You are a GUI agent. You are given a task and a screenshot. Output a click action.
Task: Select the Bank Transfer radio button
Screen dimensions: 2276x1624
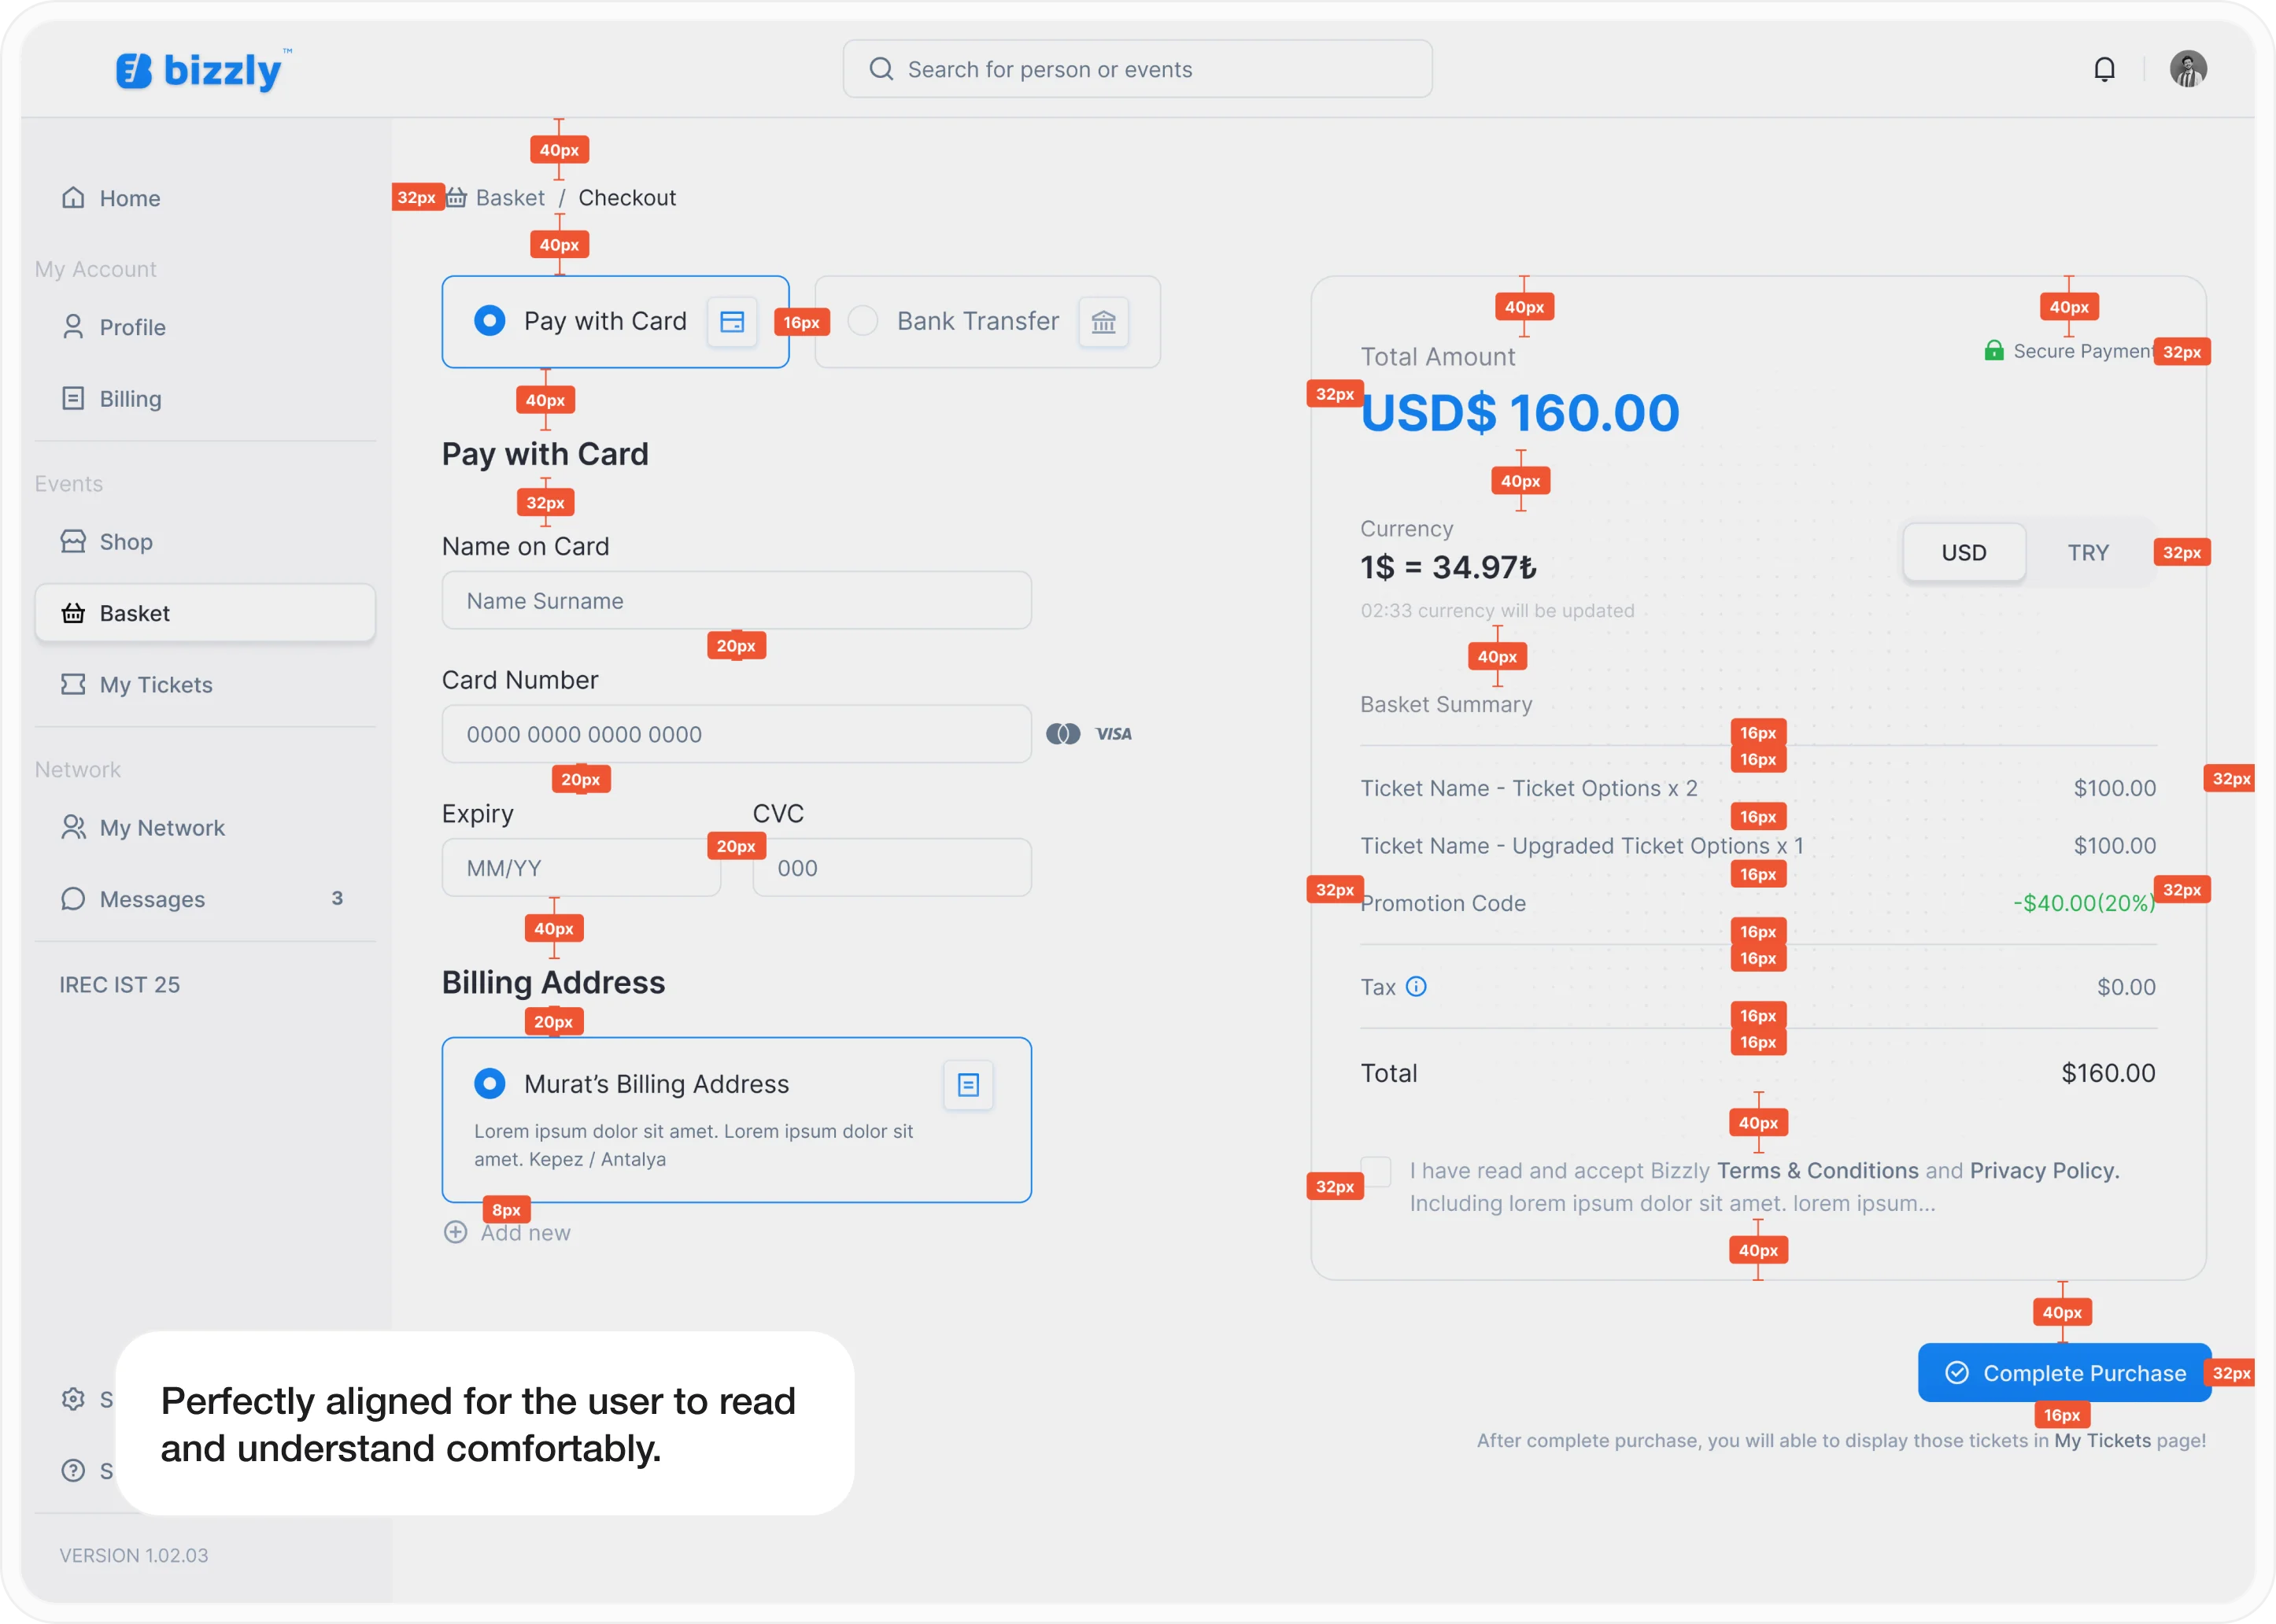(862, 321)
